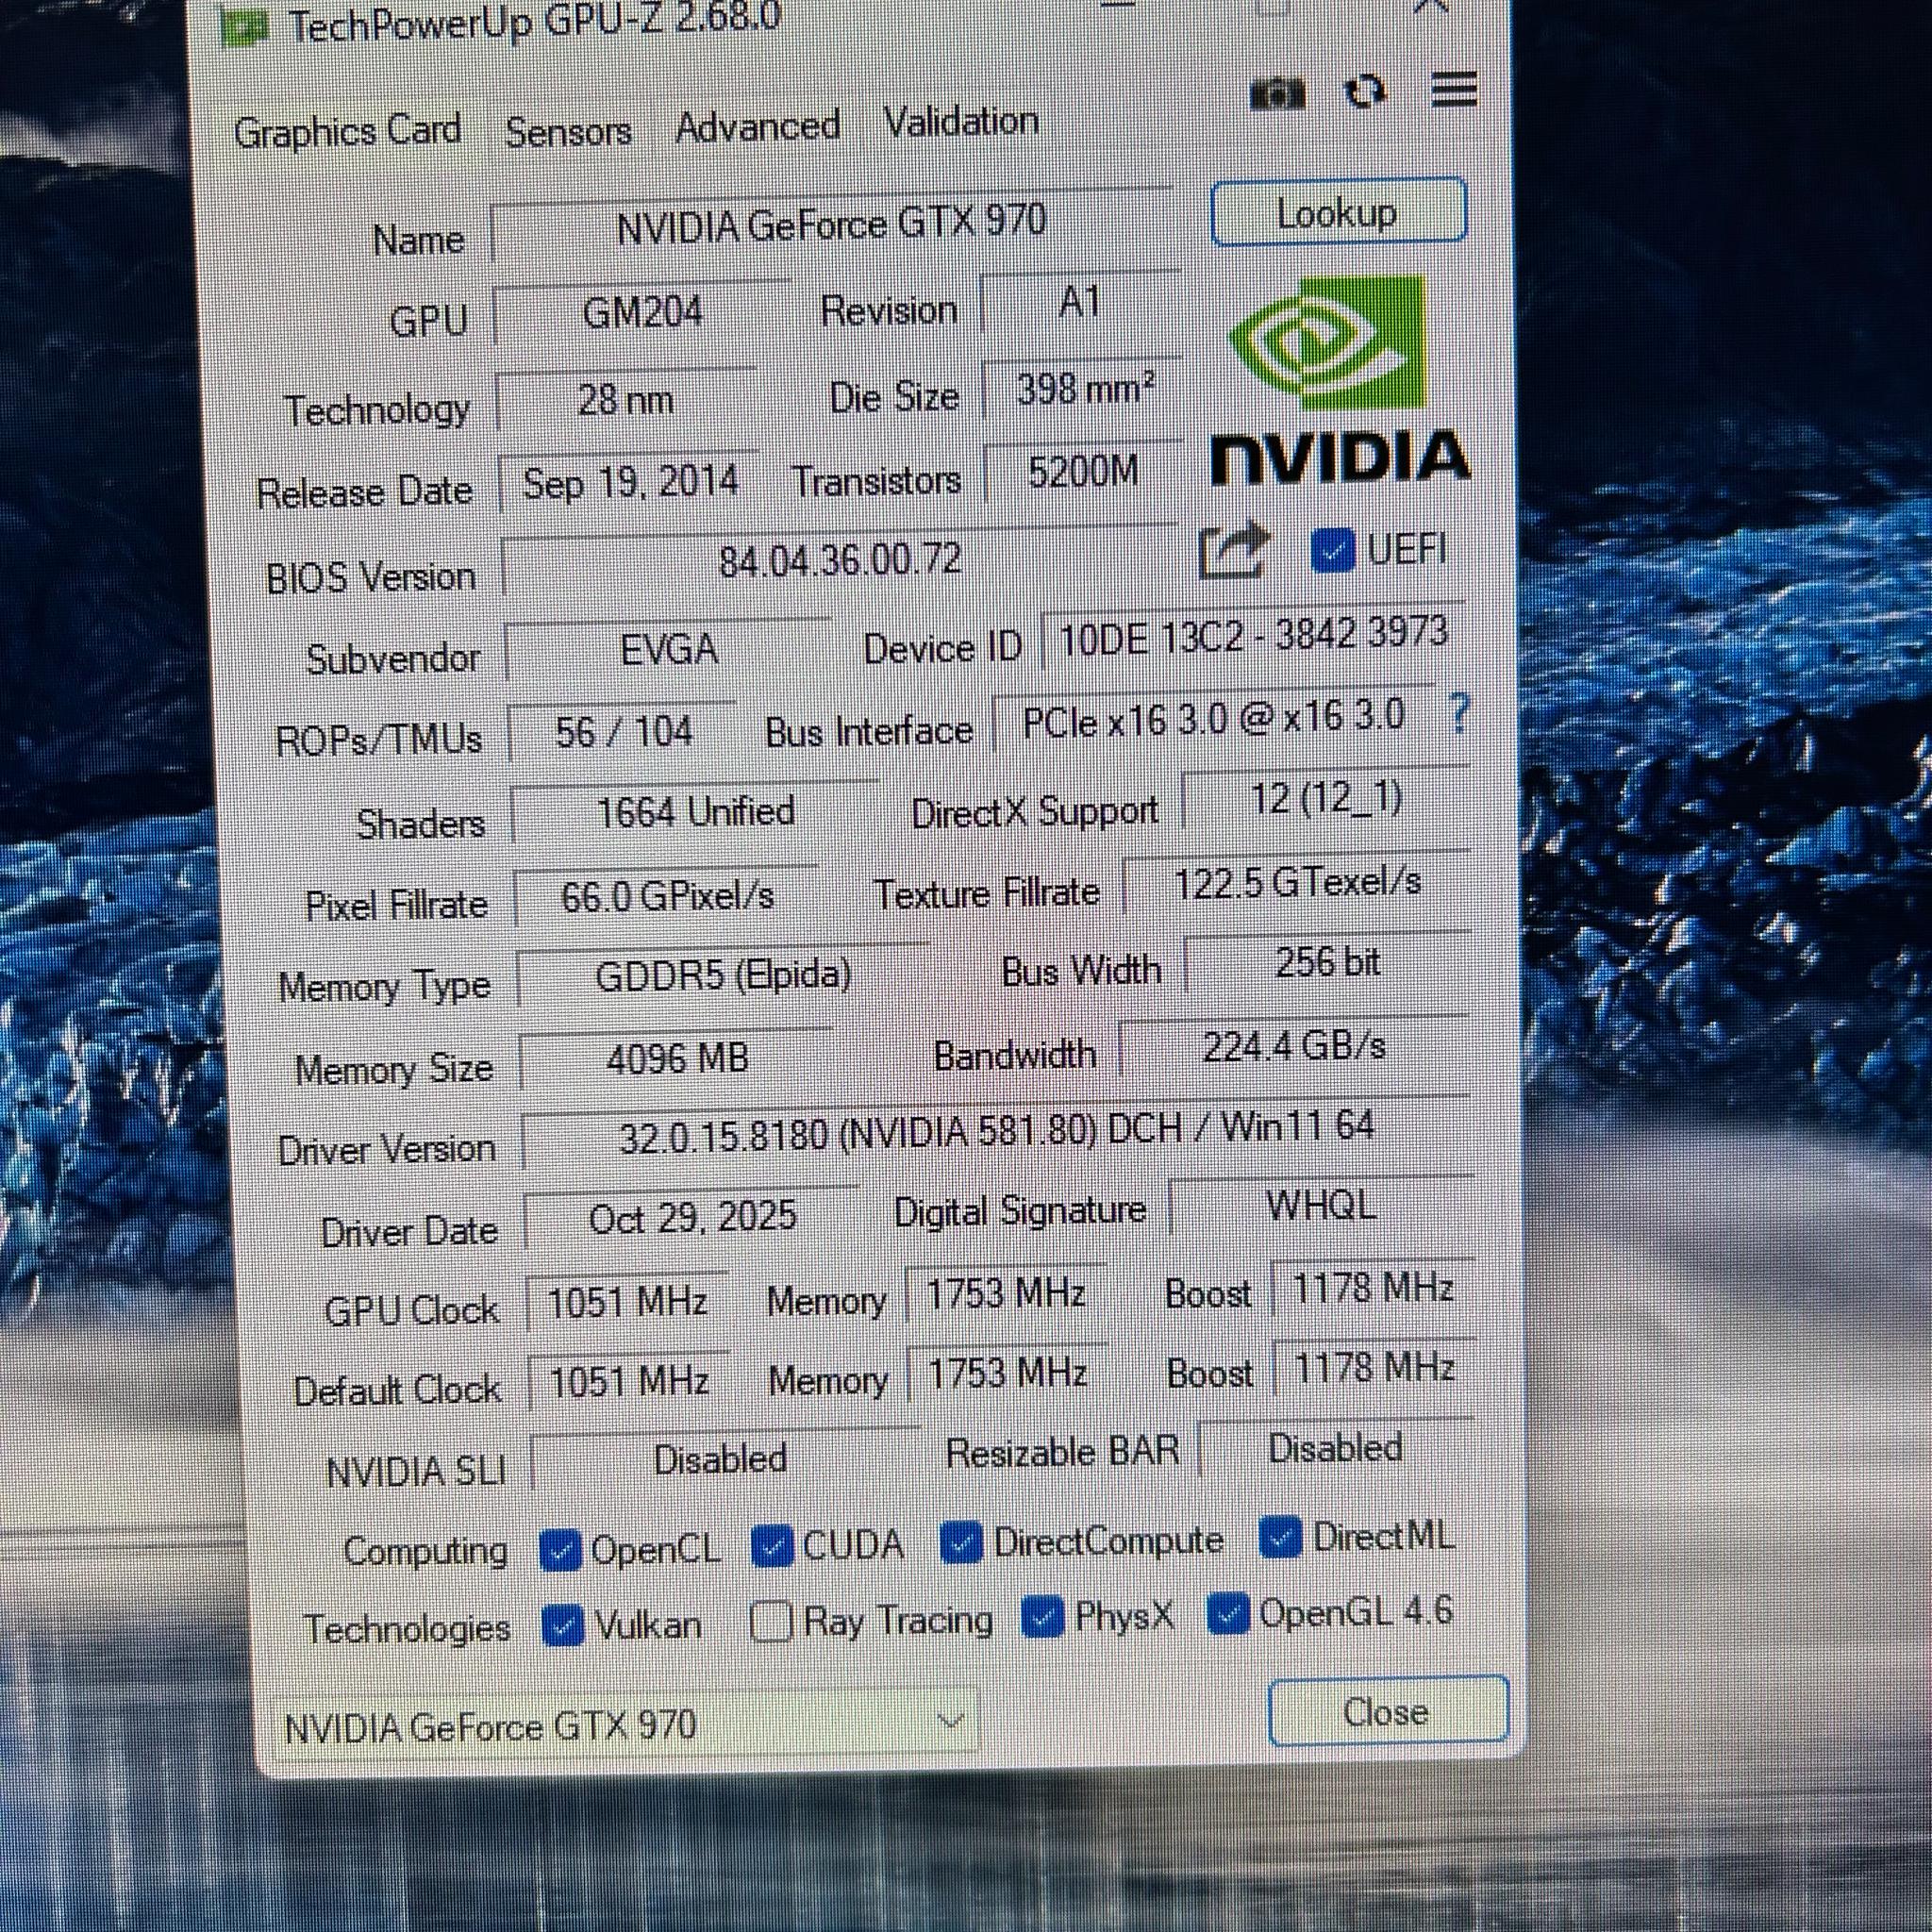Image resolution: width=1932 pixels, height=1932 pixels.
Task: Toggle the DirectCompute checkbox
Action: point(961,1542)
